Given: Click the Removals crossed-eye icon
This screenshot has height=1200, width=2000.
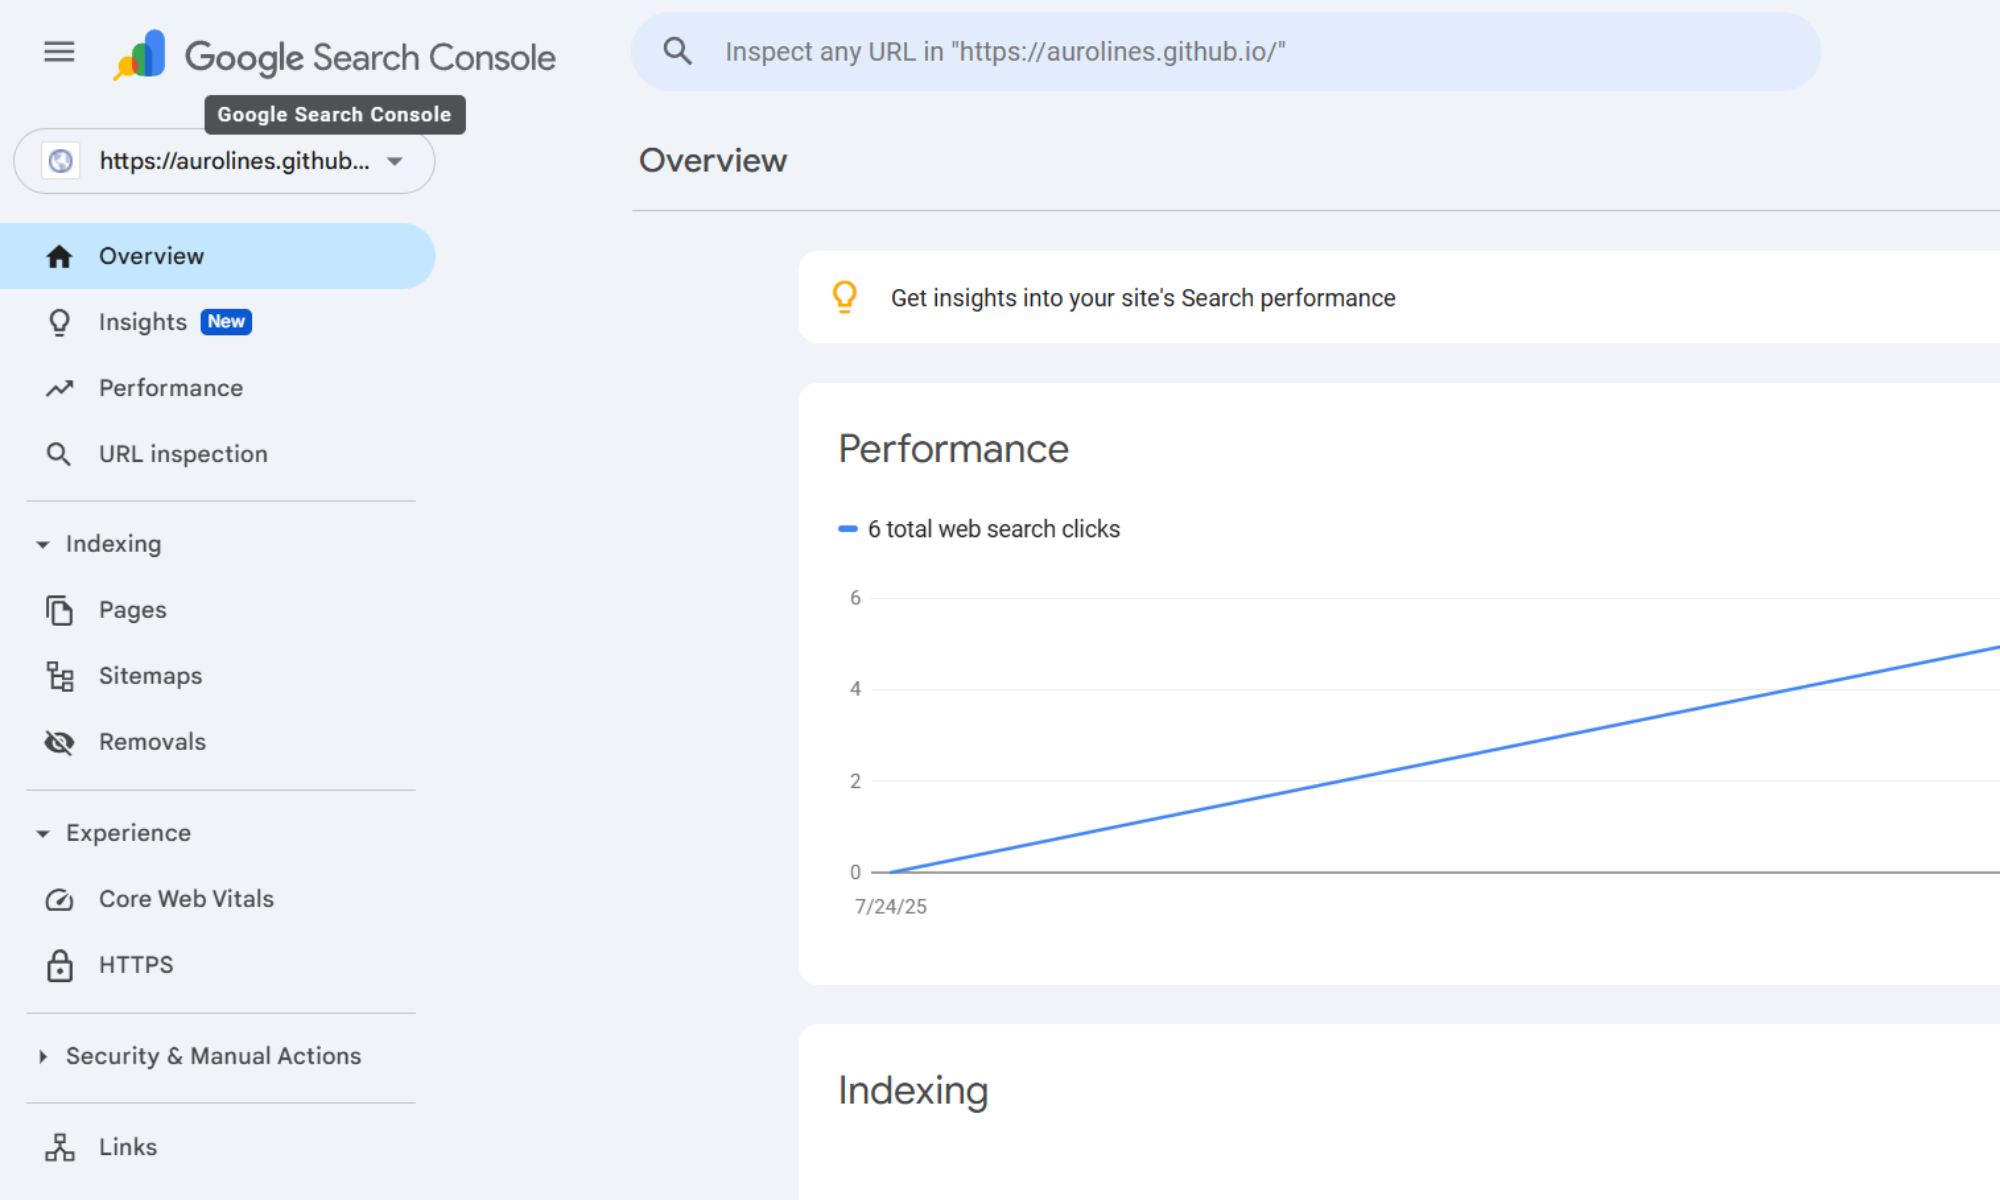Looking at the screenshot, I should point(60,742).
